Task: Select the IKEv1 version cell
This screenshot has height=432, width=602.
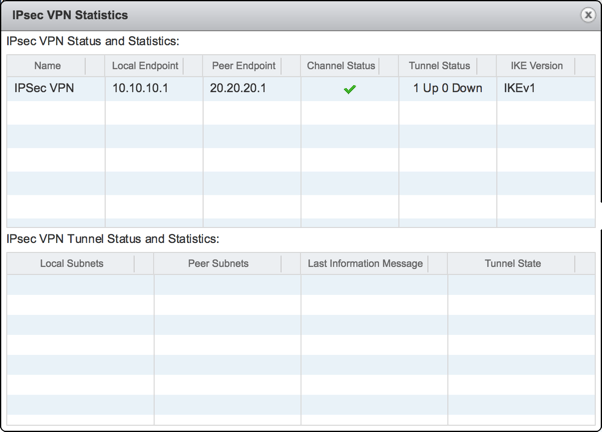Action: tap(520, 88)
